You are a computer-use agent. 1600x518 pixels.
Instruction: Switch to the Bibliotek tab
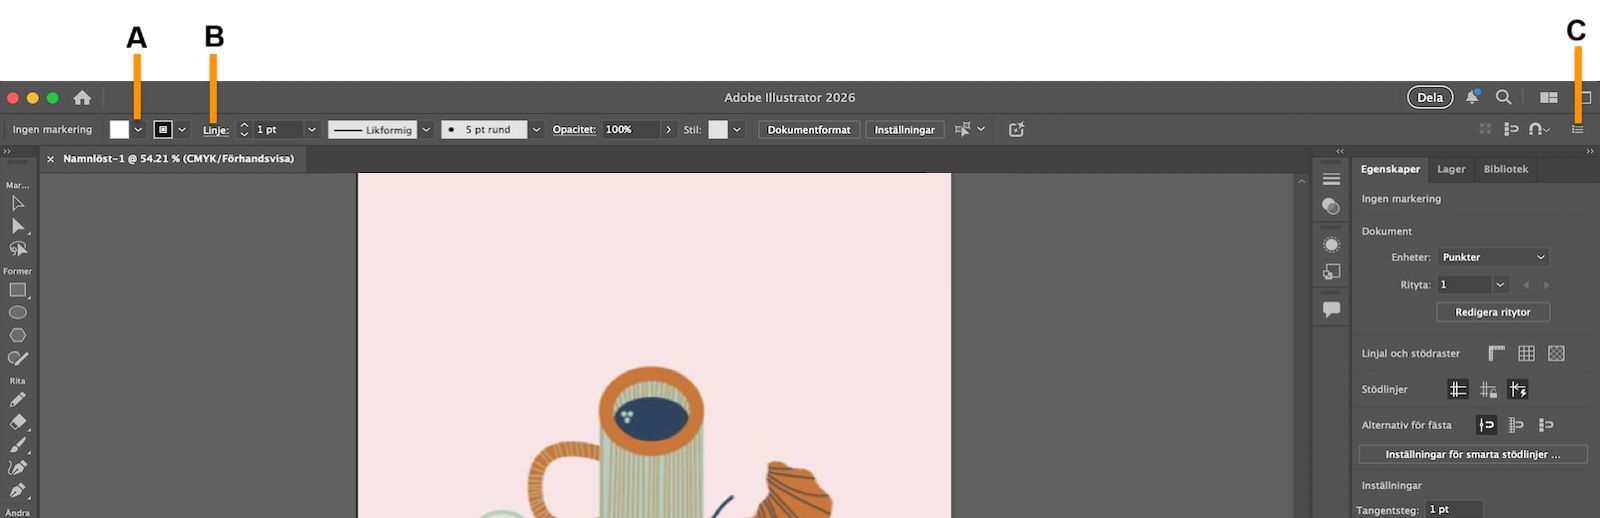1505,169
